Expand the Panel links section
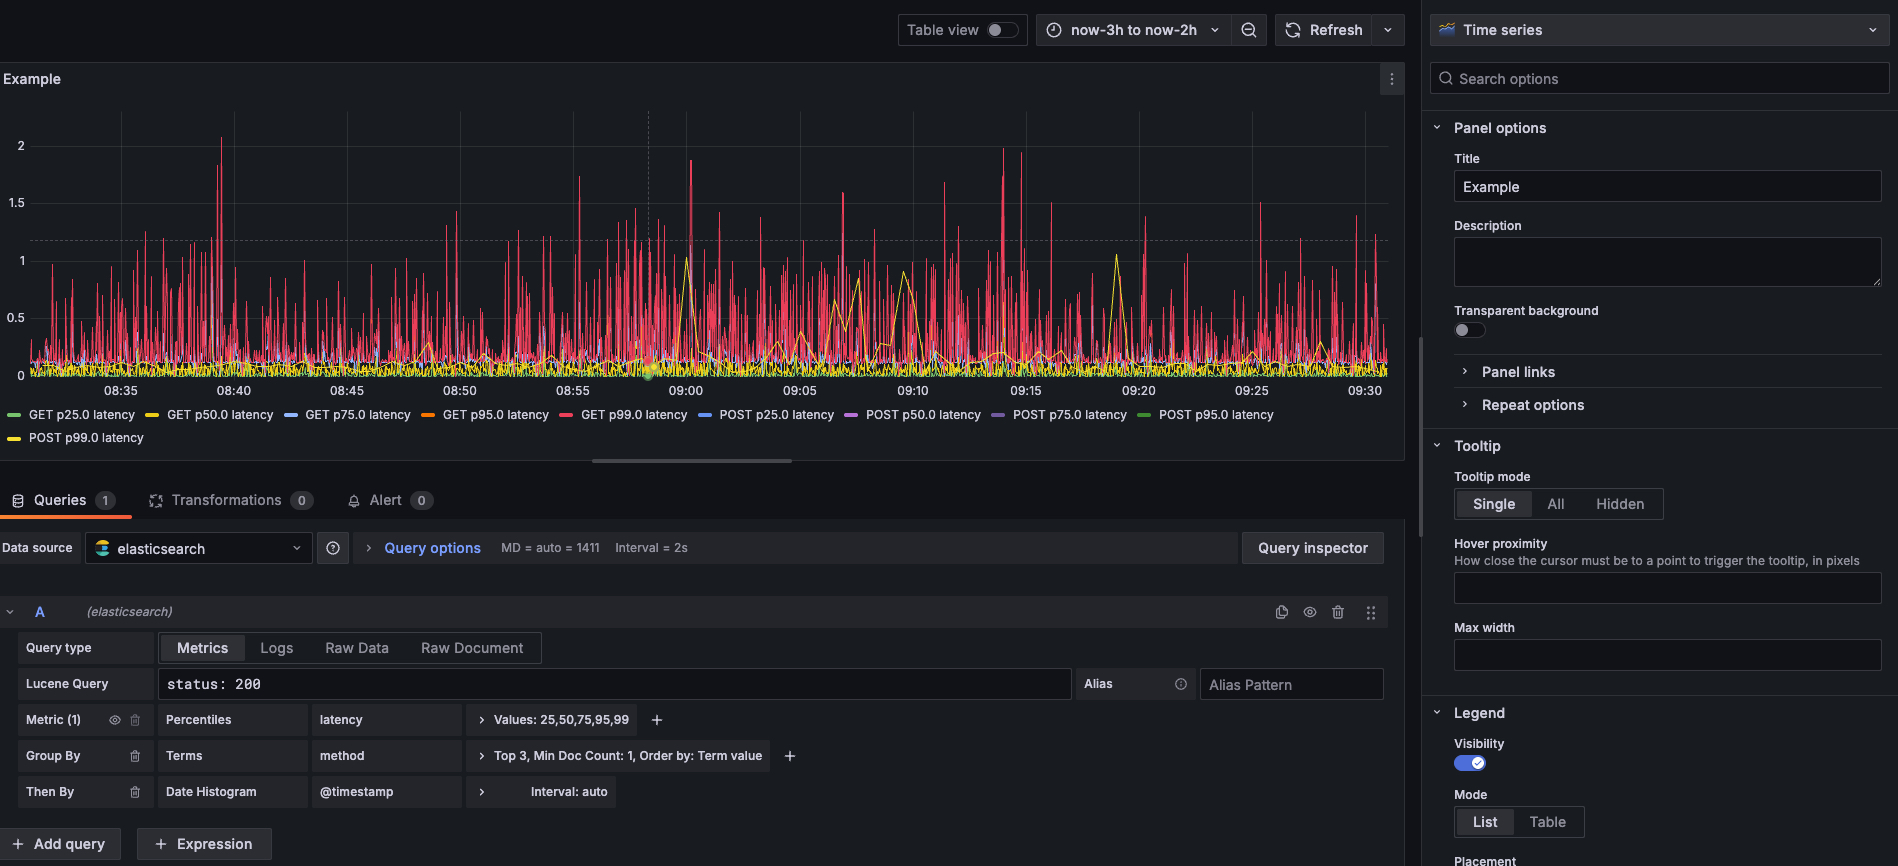This screenshot has width=1898, height=866. pyautogui.click(x=1518, y=372)
